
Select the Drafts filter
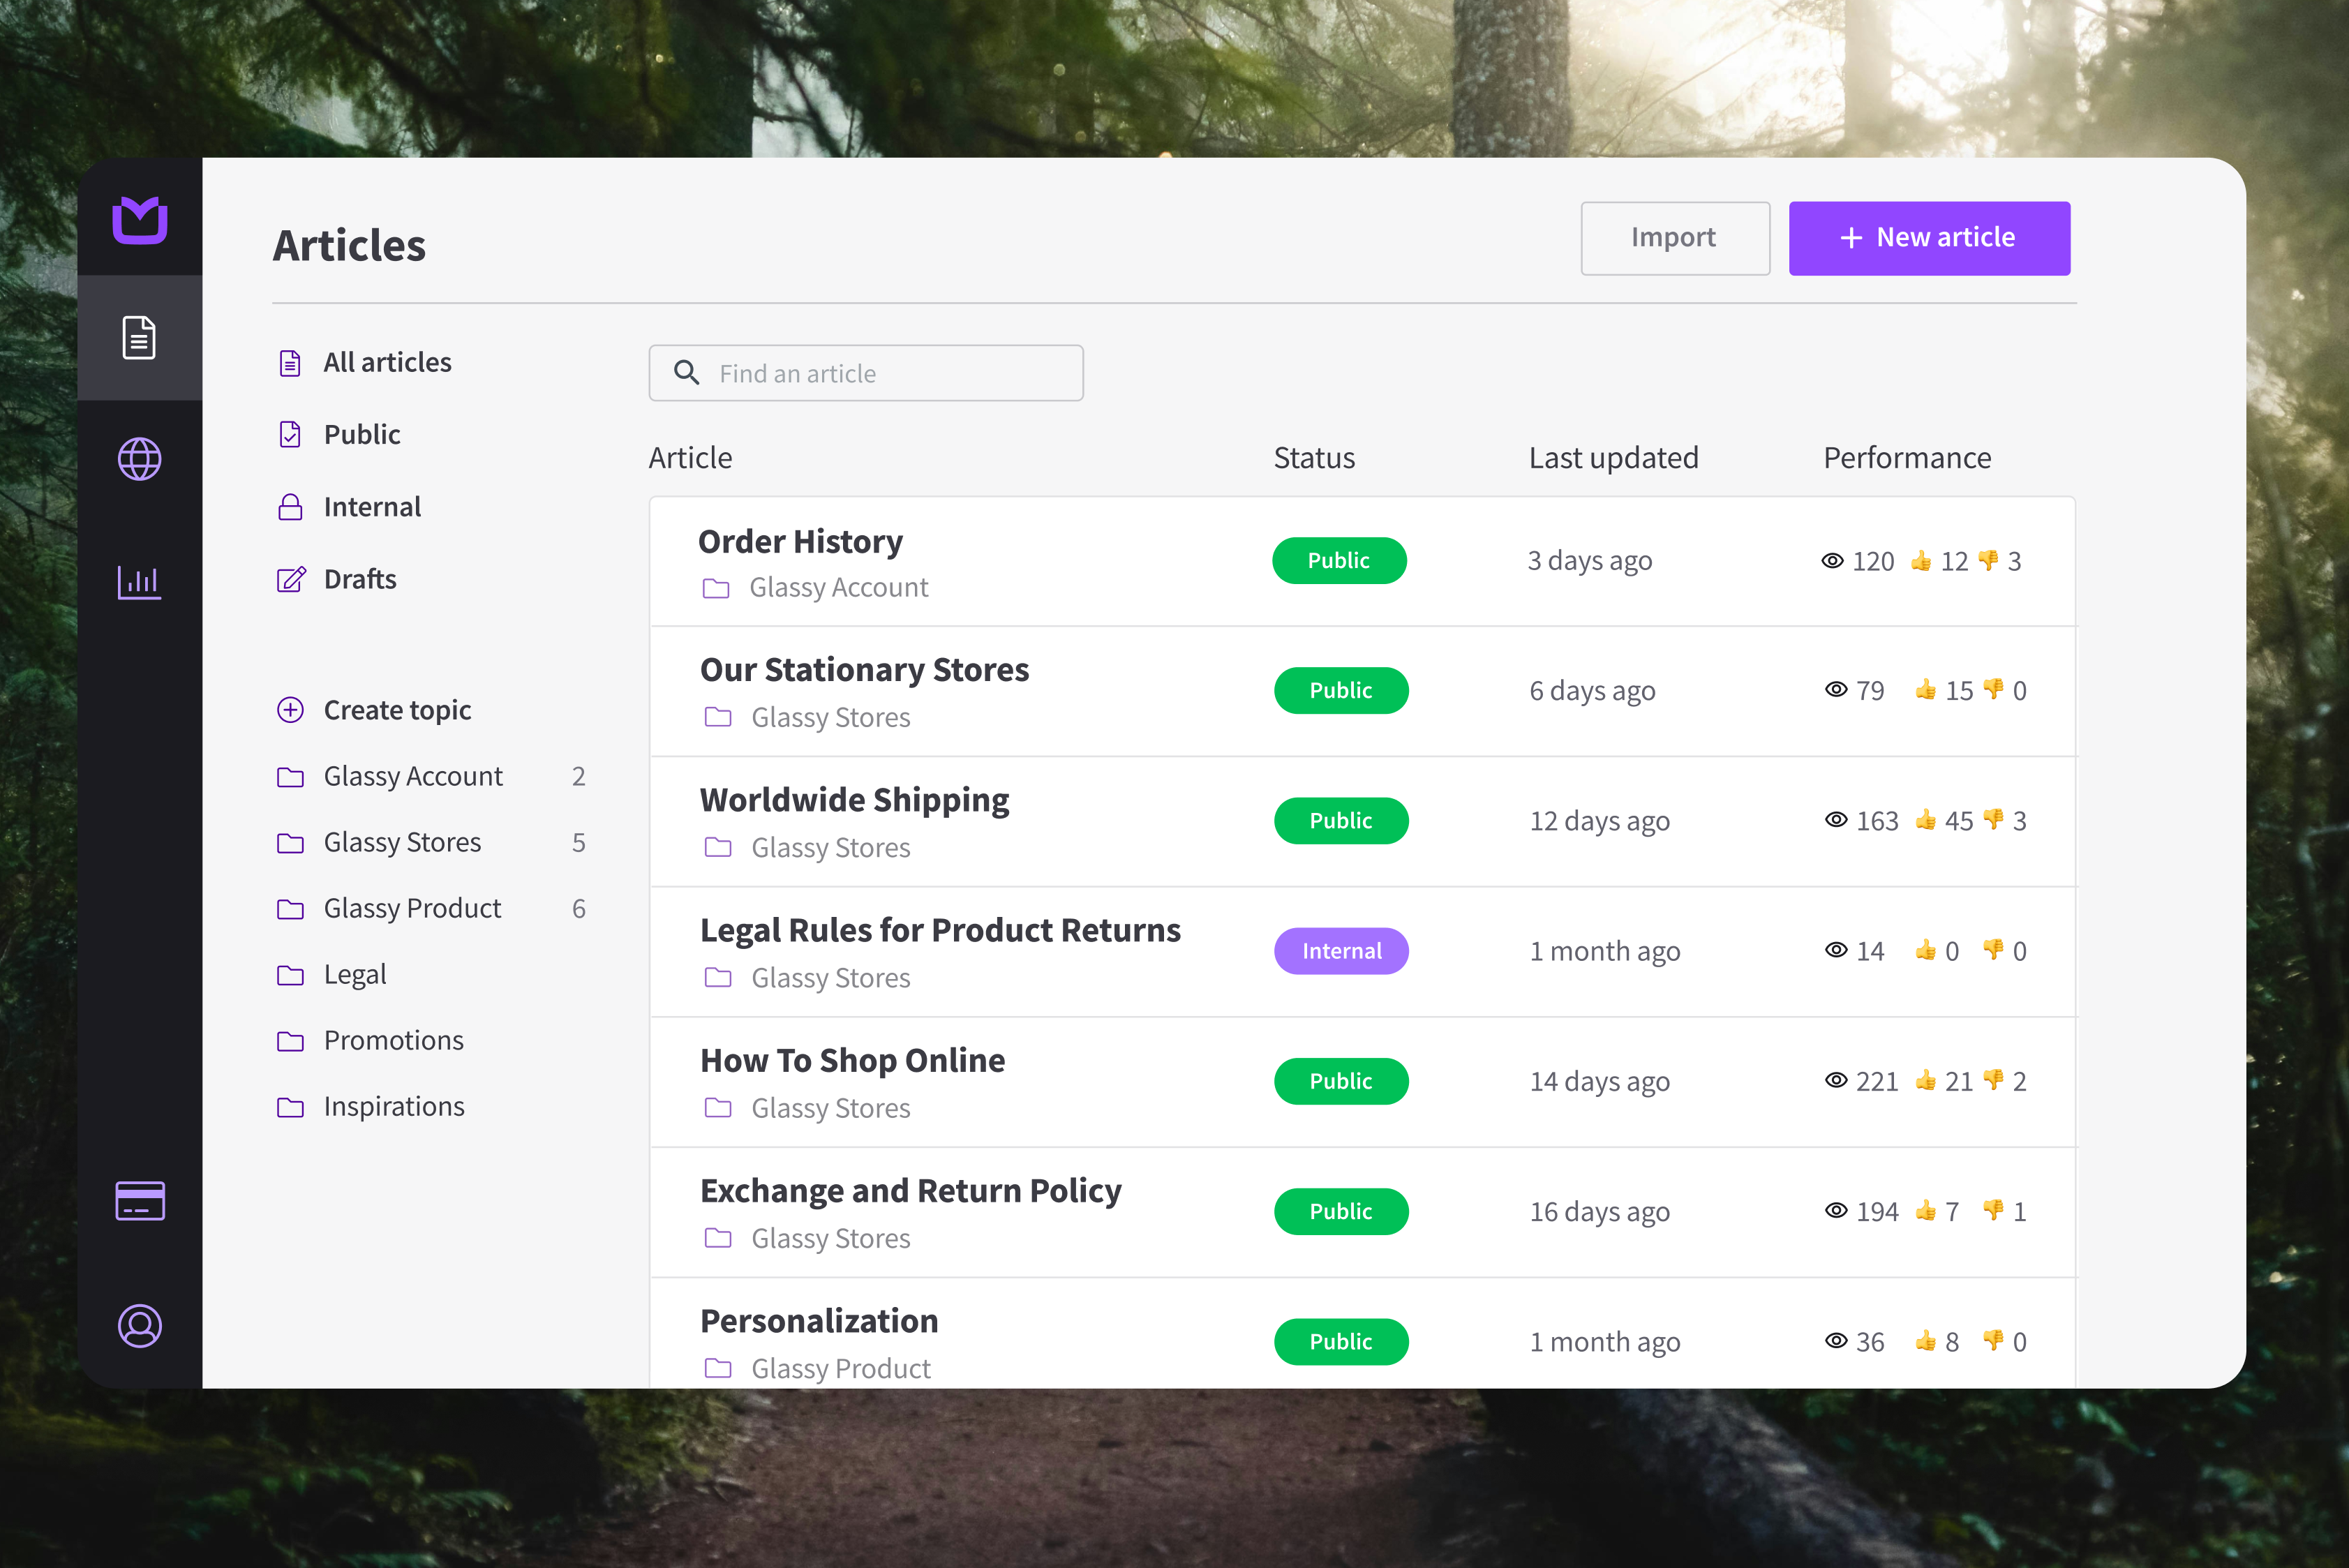[360, 579]
